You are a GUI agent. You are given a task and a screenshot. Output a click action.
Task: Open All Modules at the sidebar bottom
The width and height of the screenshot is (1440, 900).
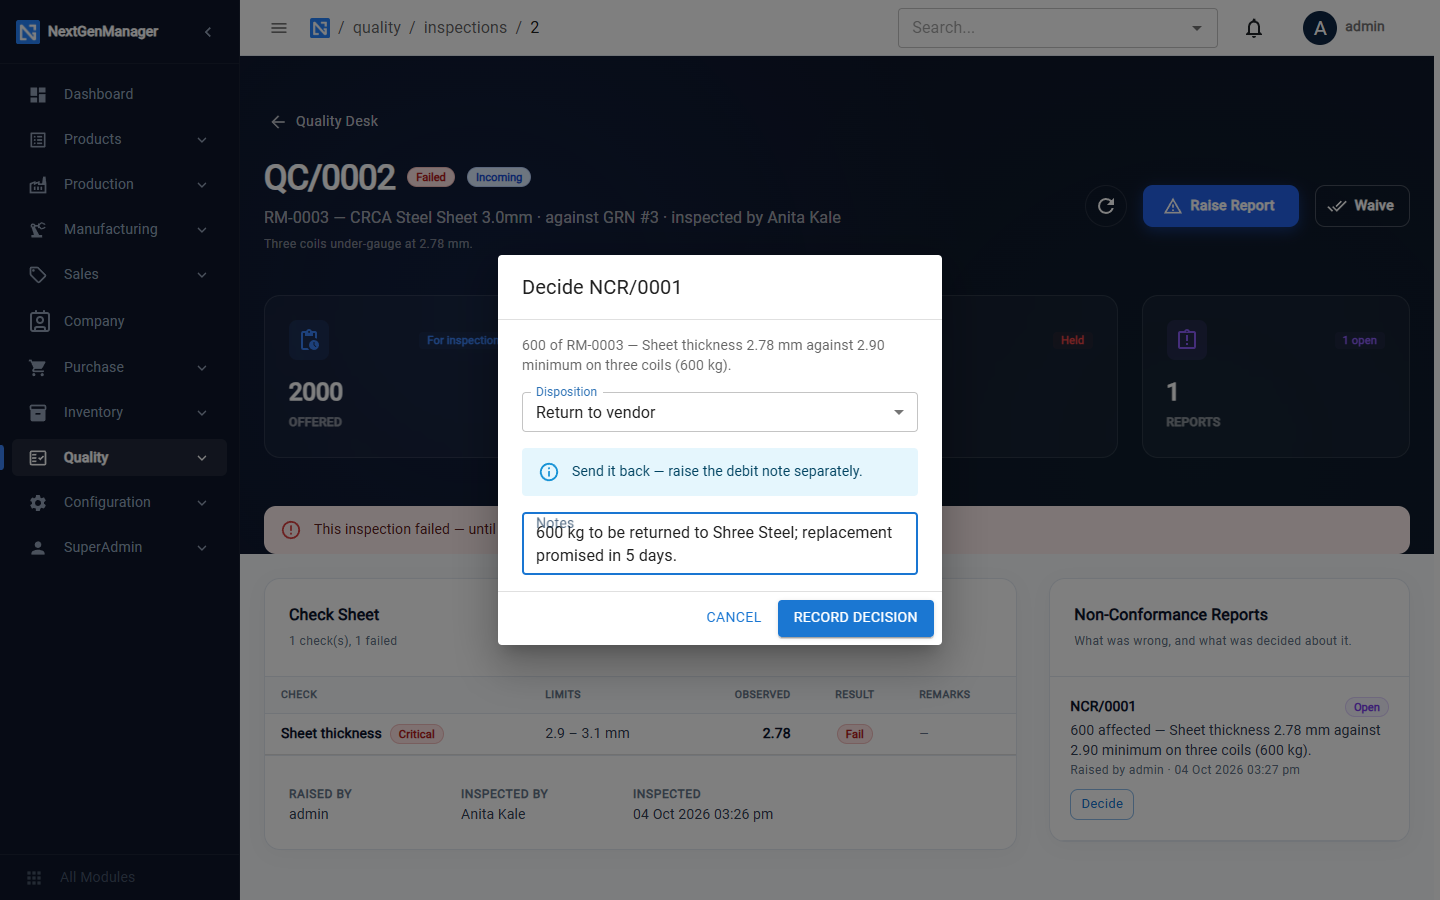(x=120, y=877)
